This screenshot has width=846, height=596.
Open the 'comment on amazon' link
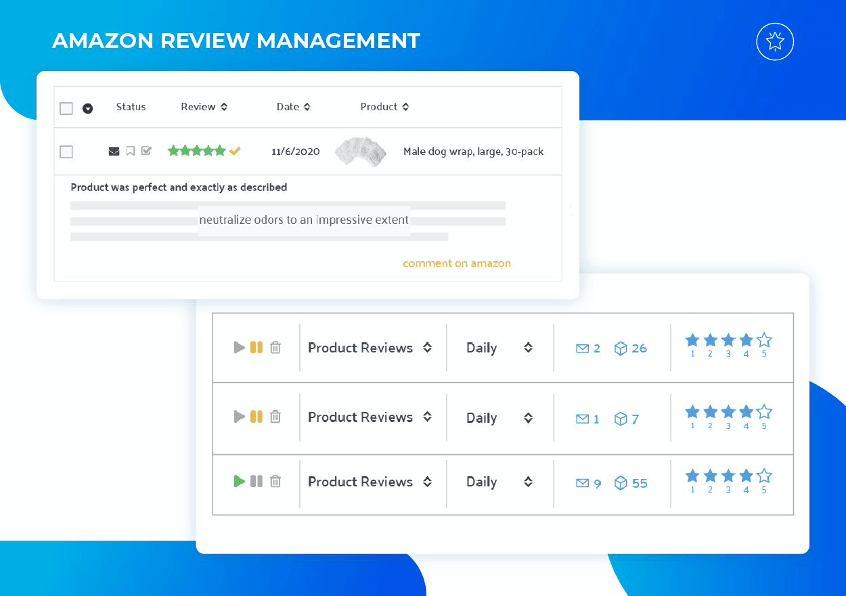point(456,263)
